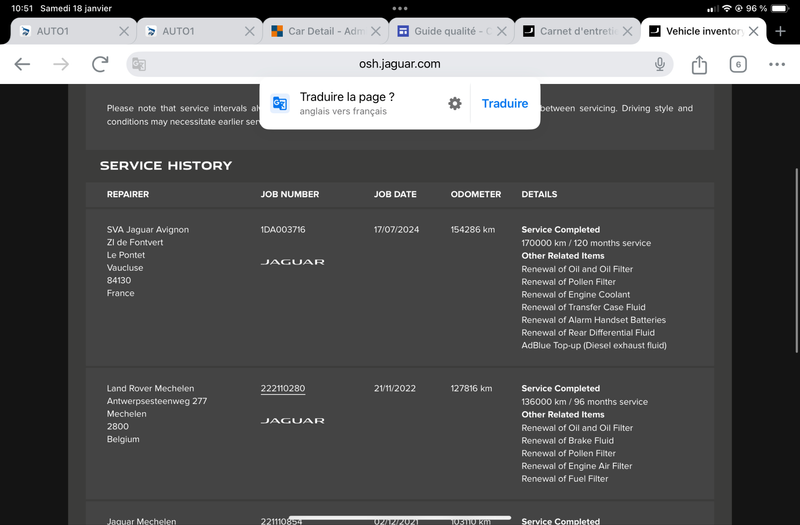The height and width of the screenshot is (525, 800).
Task: Click '170000 km / 120 months service' text
Action: tap(586, 243)
